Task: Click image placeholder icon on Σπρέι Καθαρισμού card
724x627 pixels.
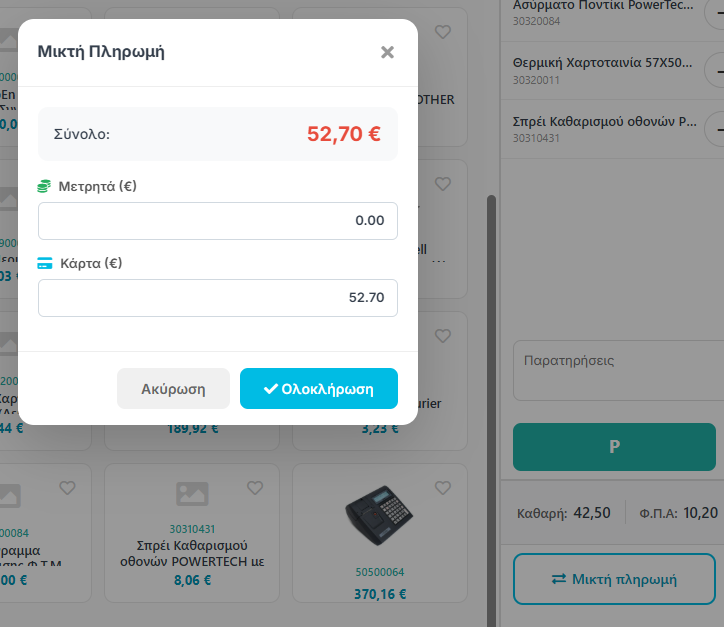Action: coord(191,493)
